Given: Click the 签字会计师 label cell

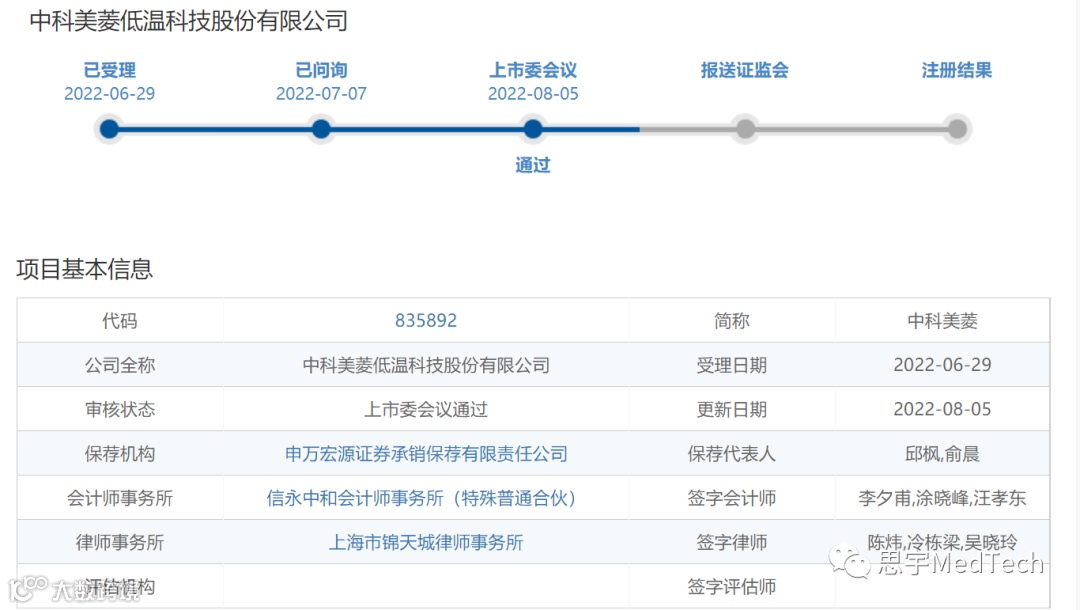Looking at the screenshot, I should coord(731,498).
